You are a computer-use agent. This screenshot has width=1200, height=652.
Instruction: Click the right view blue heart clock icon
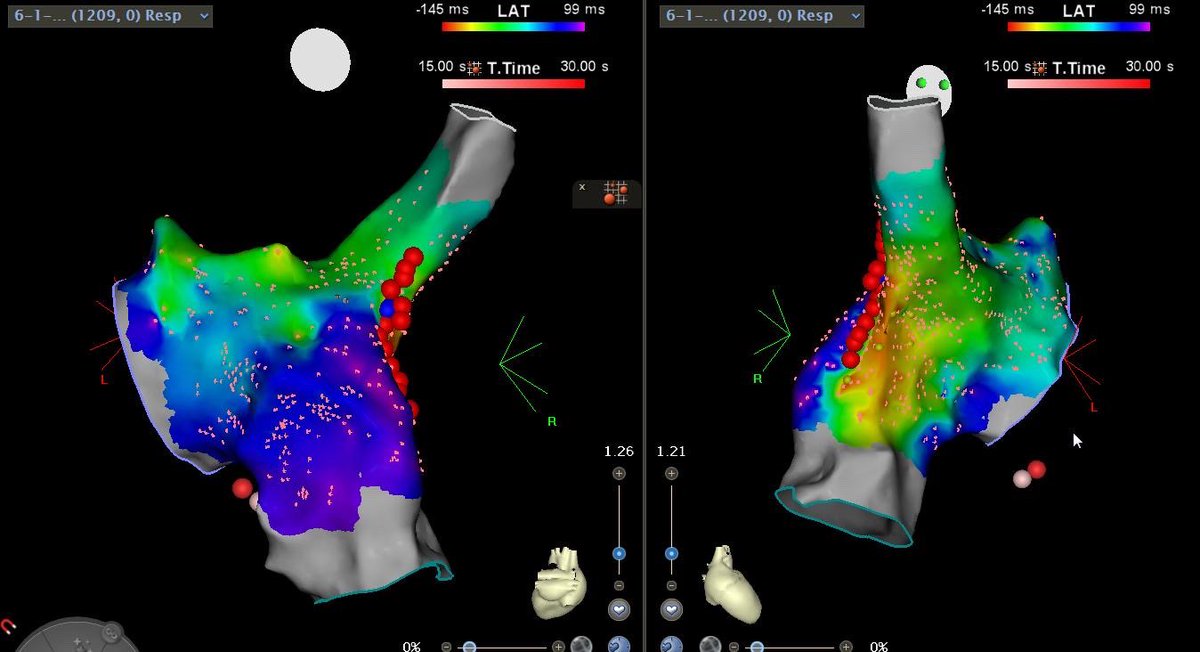pyautogui.click(x=671, y=645)
